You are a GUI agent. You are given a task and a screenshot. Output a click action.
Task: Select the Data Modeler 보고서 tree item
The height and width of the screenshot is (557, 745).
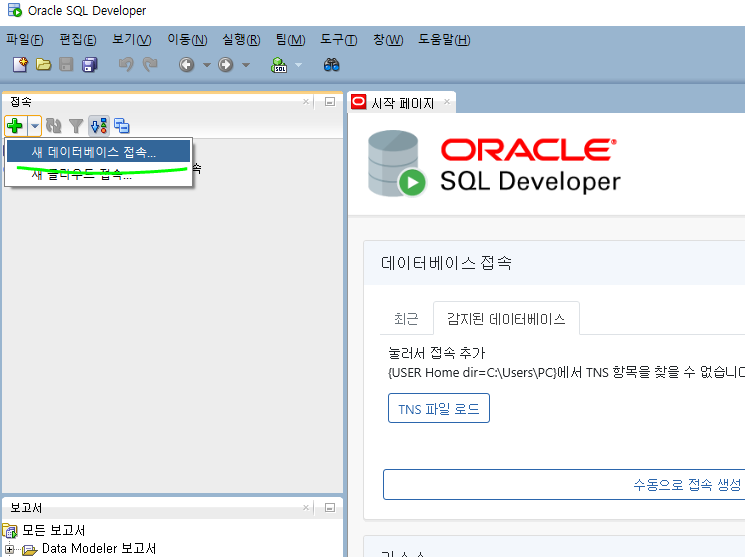point(99,548)
